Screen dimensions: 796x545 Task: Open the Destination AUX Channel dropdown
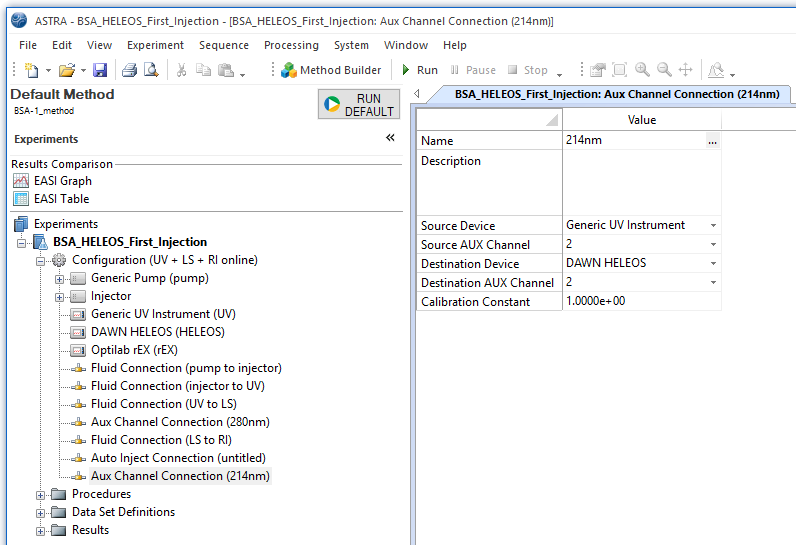713,283
